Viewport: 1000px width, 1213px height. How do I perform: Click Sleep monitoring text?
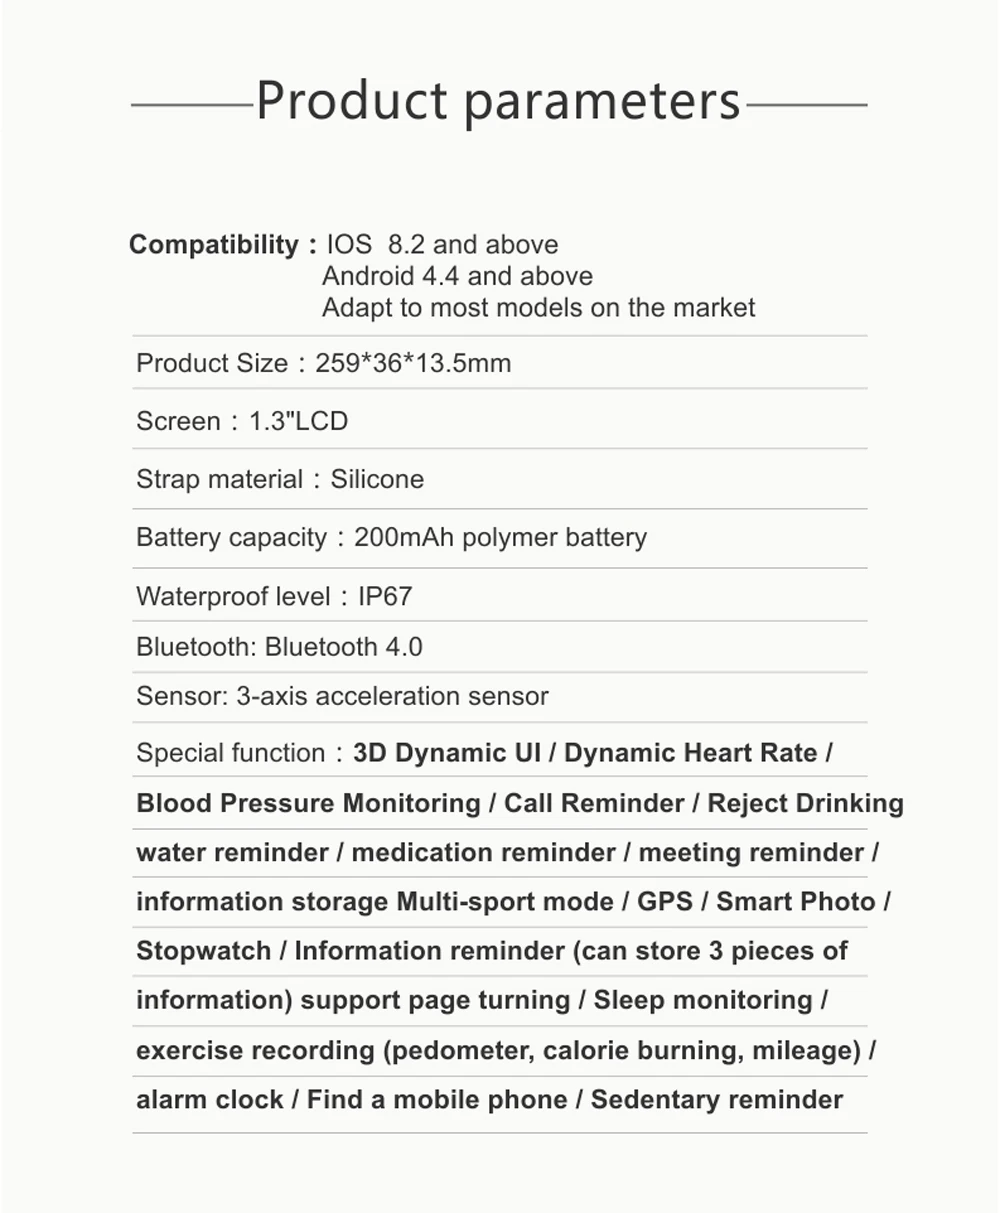[703, 1001]
